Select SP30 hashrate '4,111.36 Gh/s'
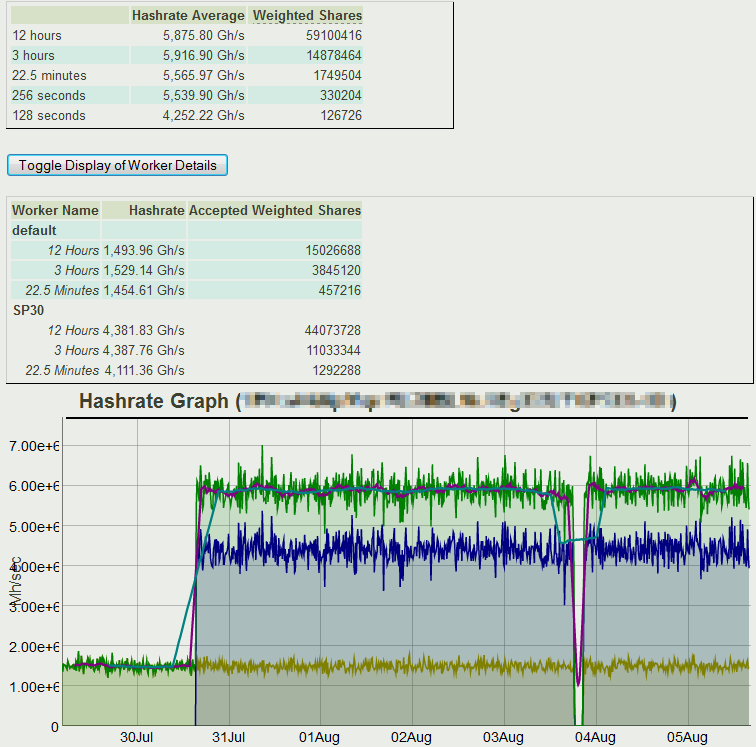Image resolution: width=756 pixels, height=747 pixels. tap(145, 371)
